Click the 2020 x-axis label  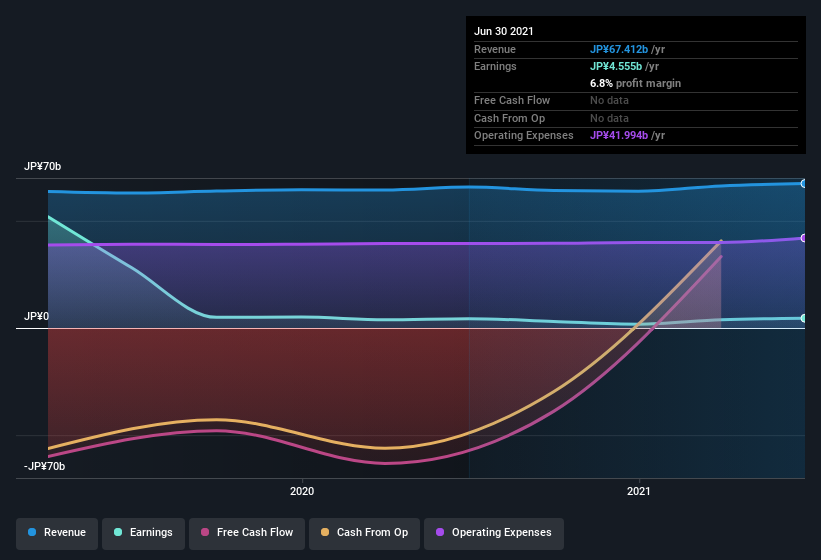pos(302,491)
